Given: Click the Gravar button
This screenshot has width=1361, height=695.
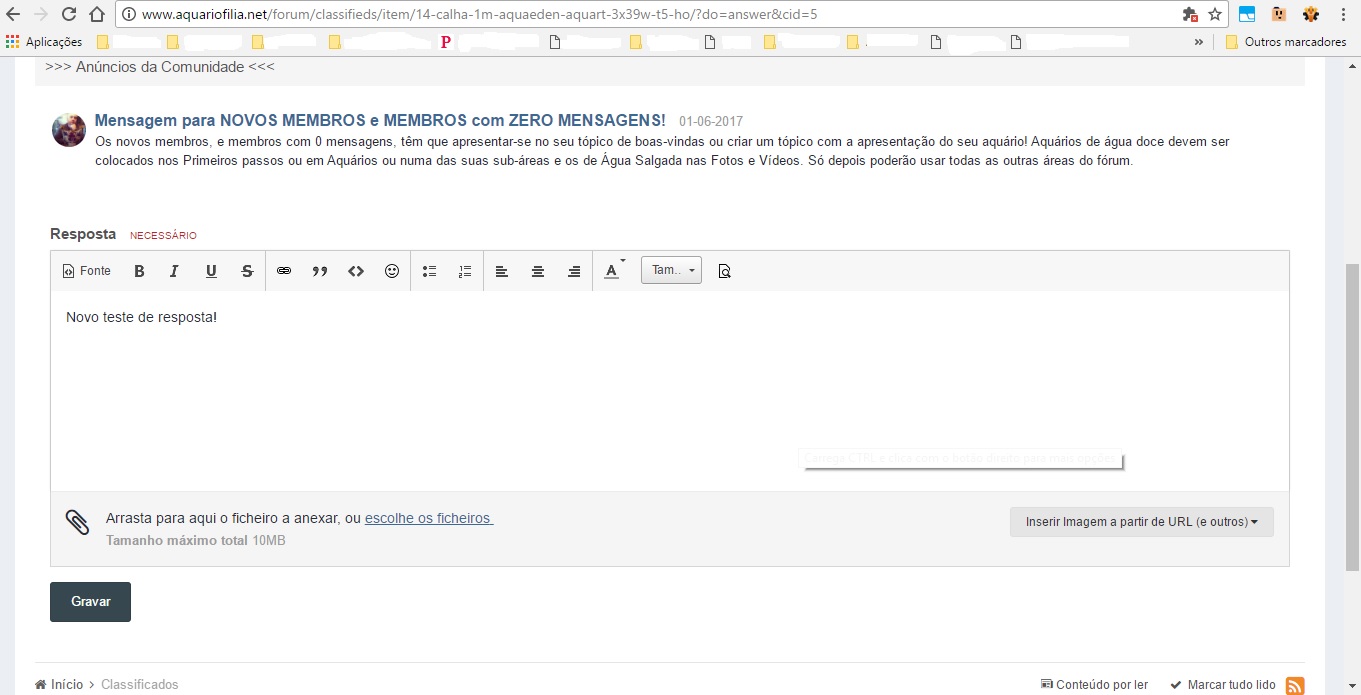Looking at the screenshot, I should [x=90, y=602].
